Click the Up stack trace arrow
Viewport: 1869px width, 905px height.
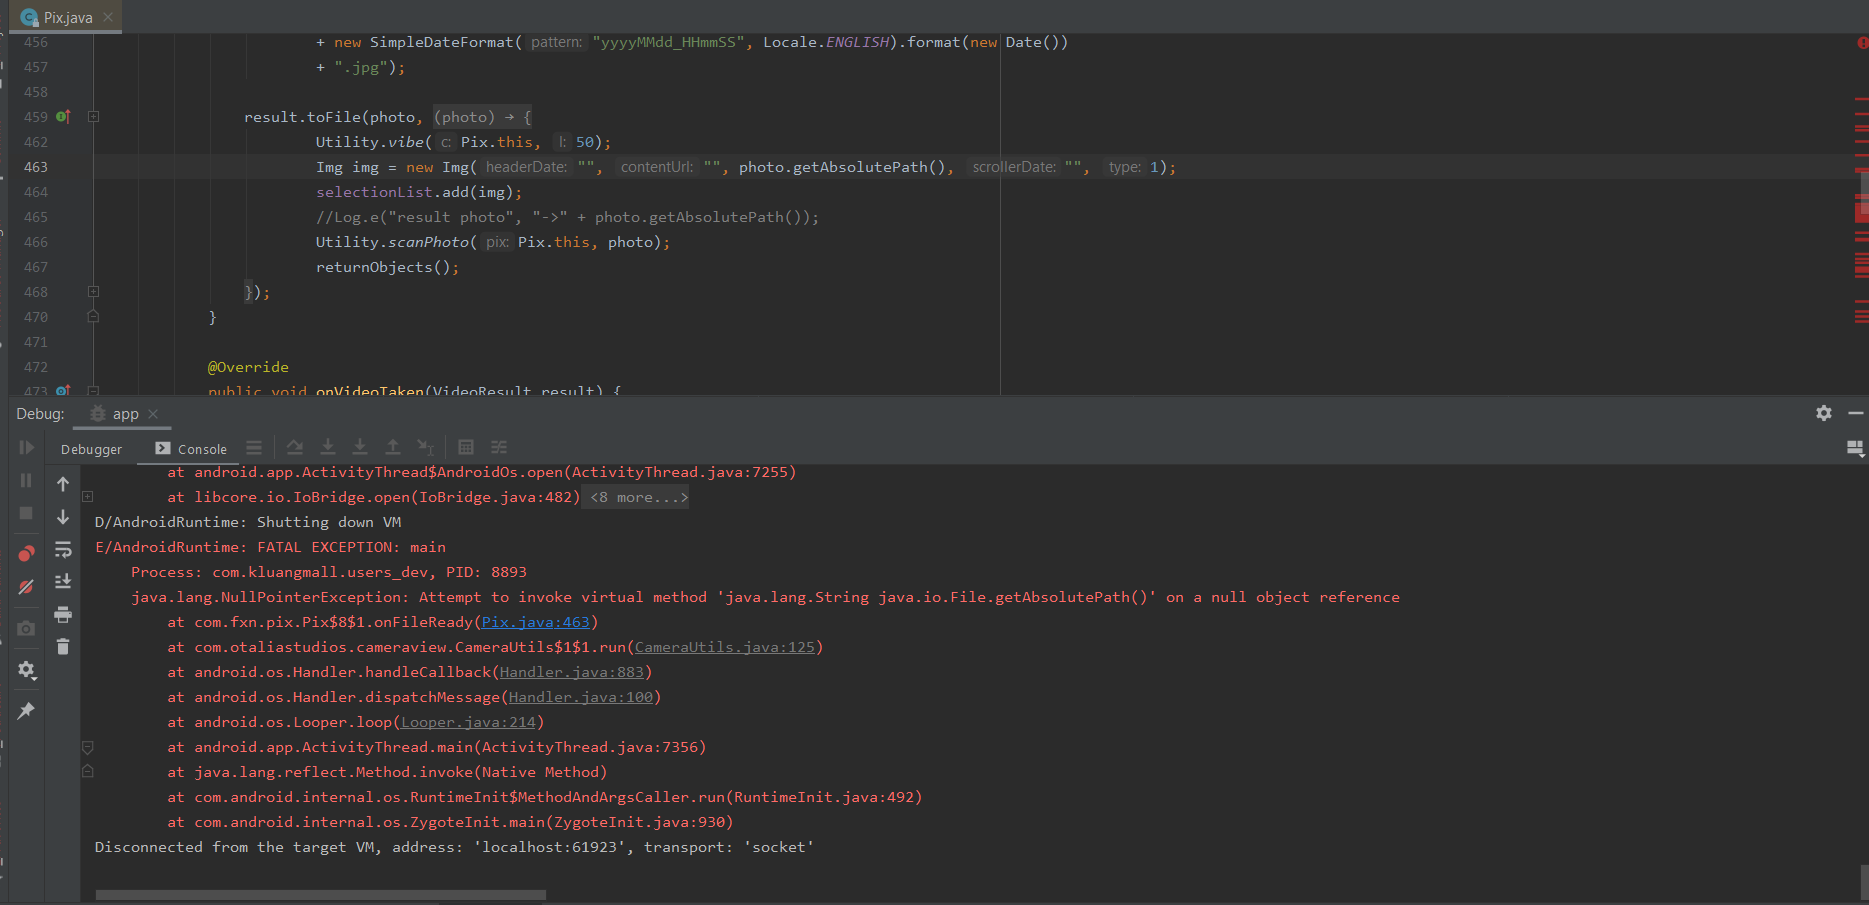[x=63, y=484]
